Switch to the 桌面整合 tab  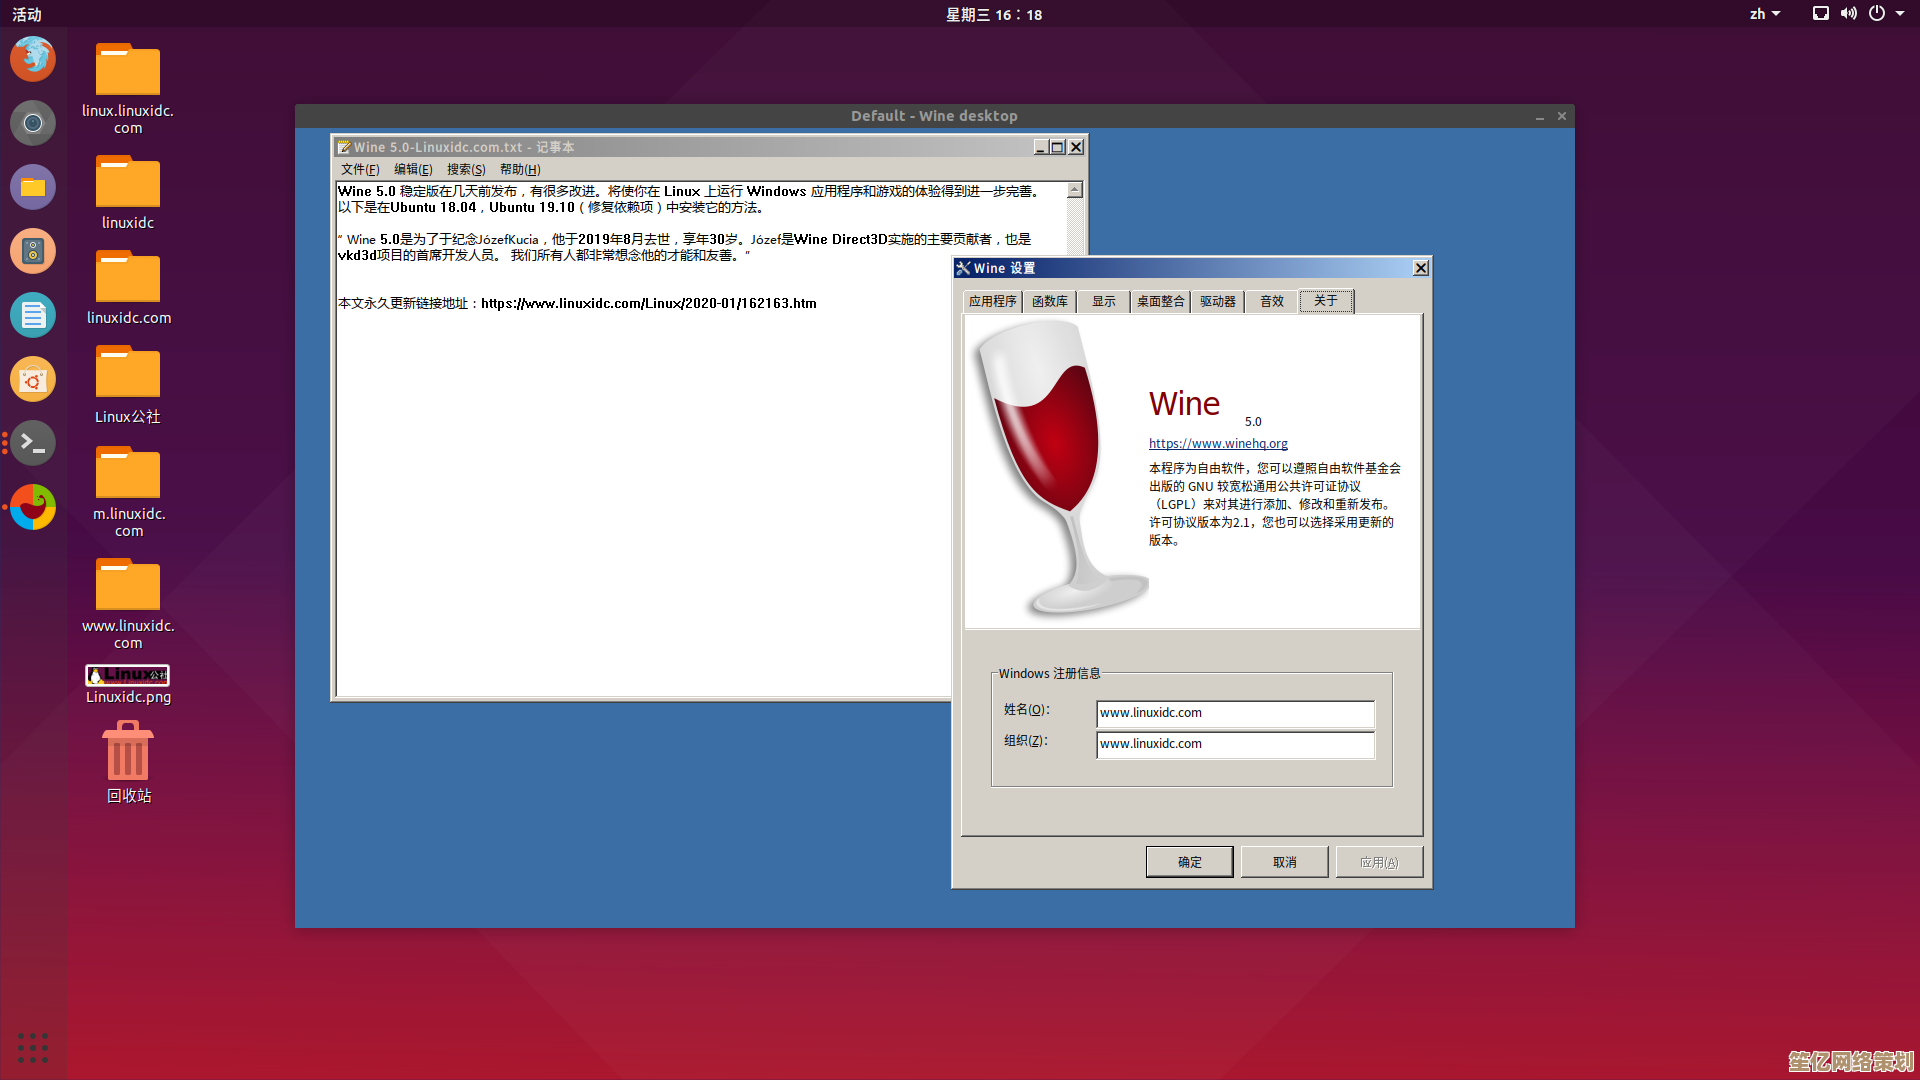[1161, 302]
